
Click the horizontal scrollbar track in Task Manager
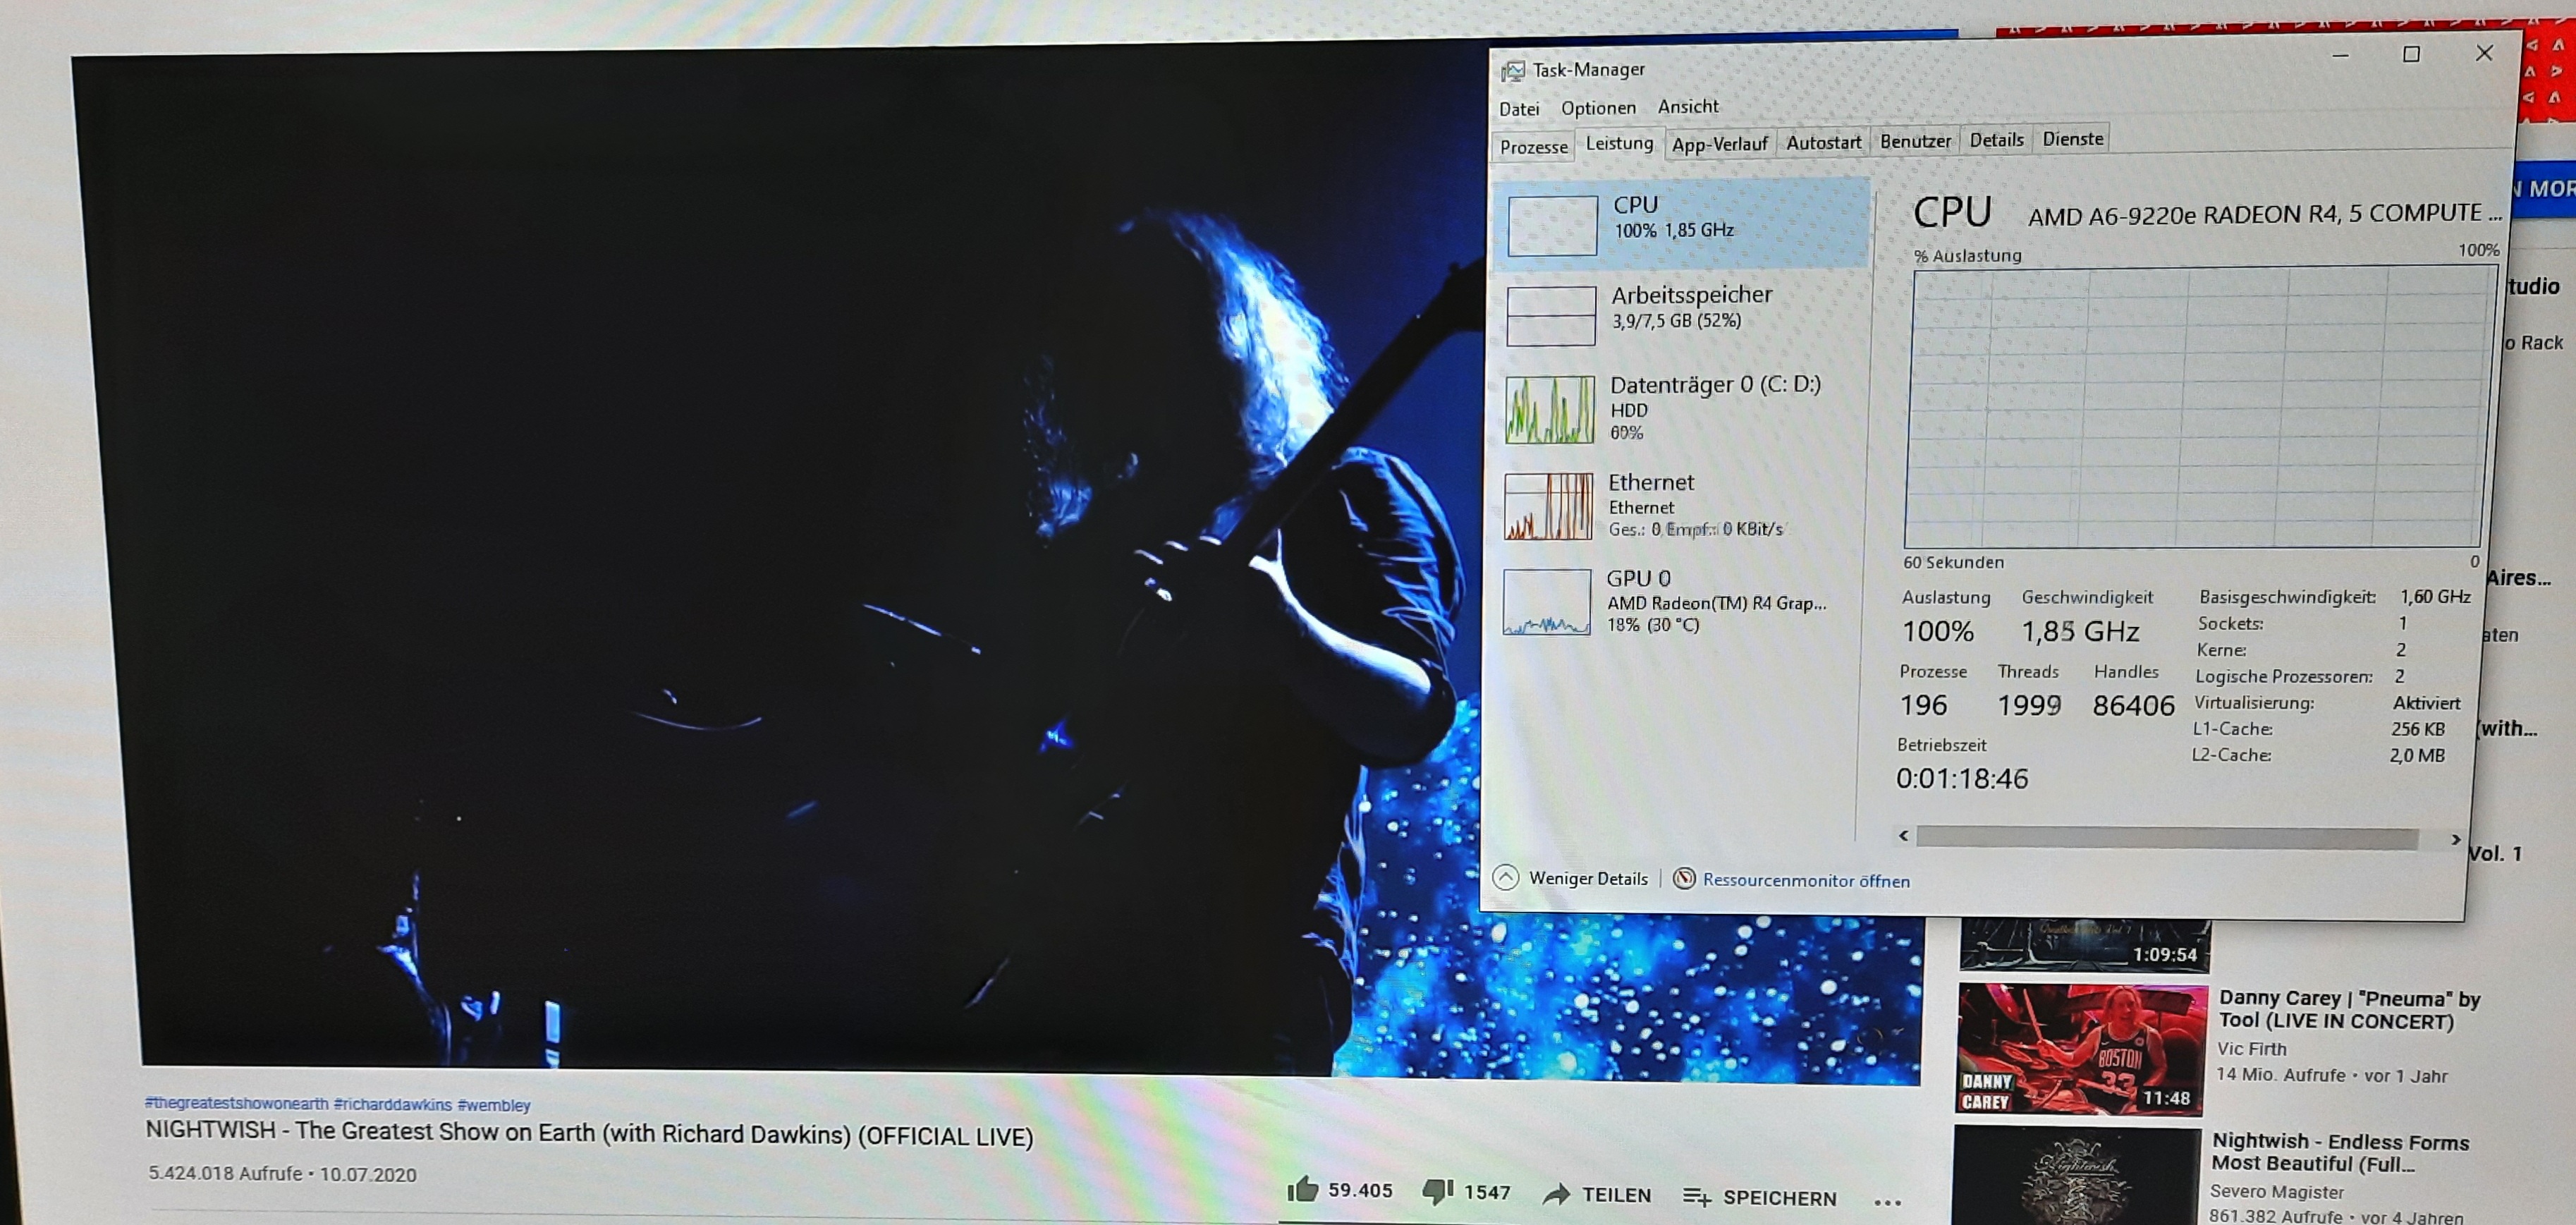[2167, 838]
